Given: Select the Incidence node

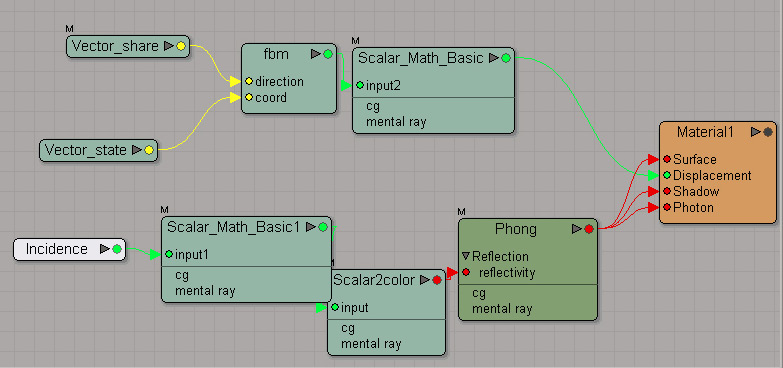Looking at the screenshot, I should [69, 249].
